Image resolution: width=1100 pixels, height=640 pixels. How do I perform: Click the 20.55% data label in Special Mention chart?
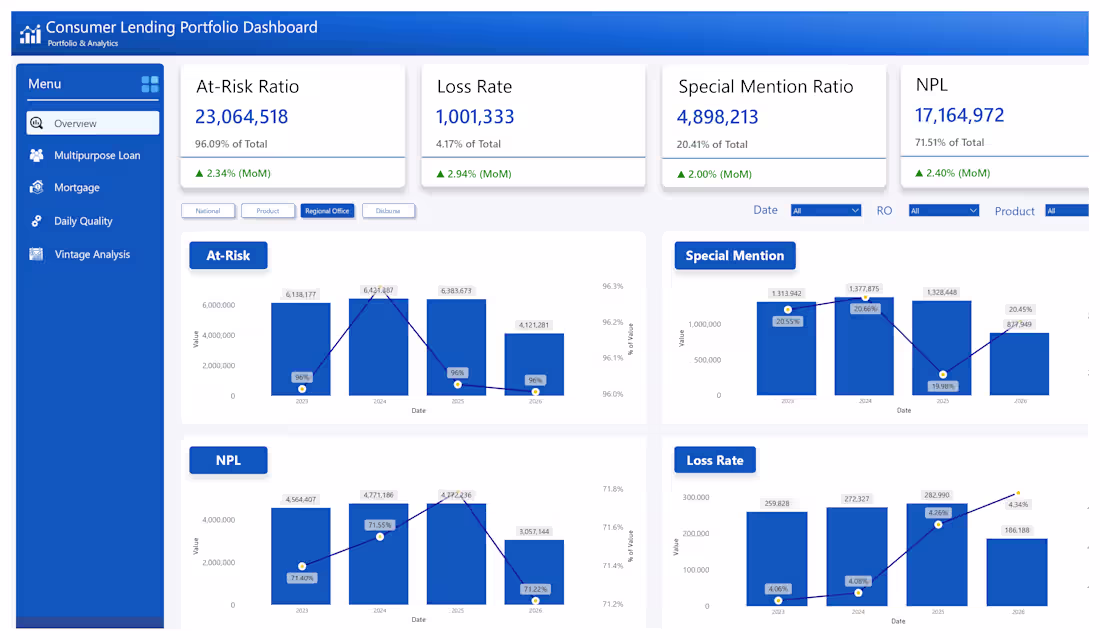787,321
